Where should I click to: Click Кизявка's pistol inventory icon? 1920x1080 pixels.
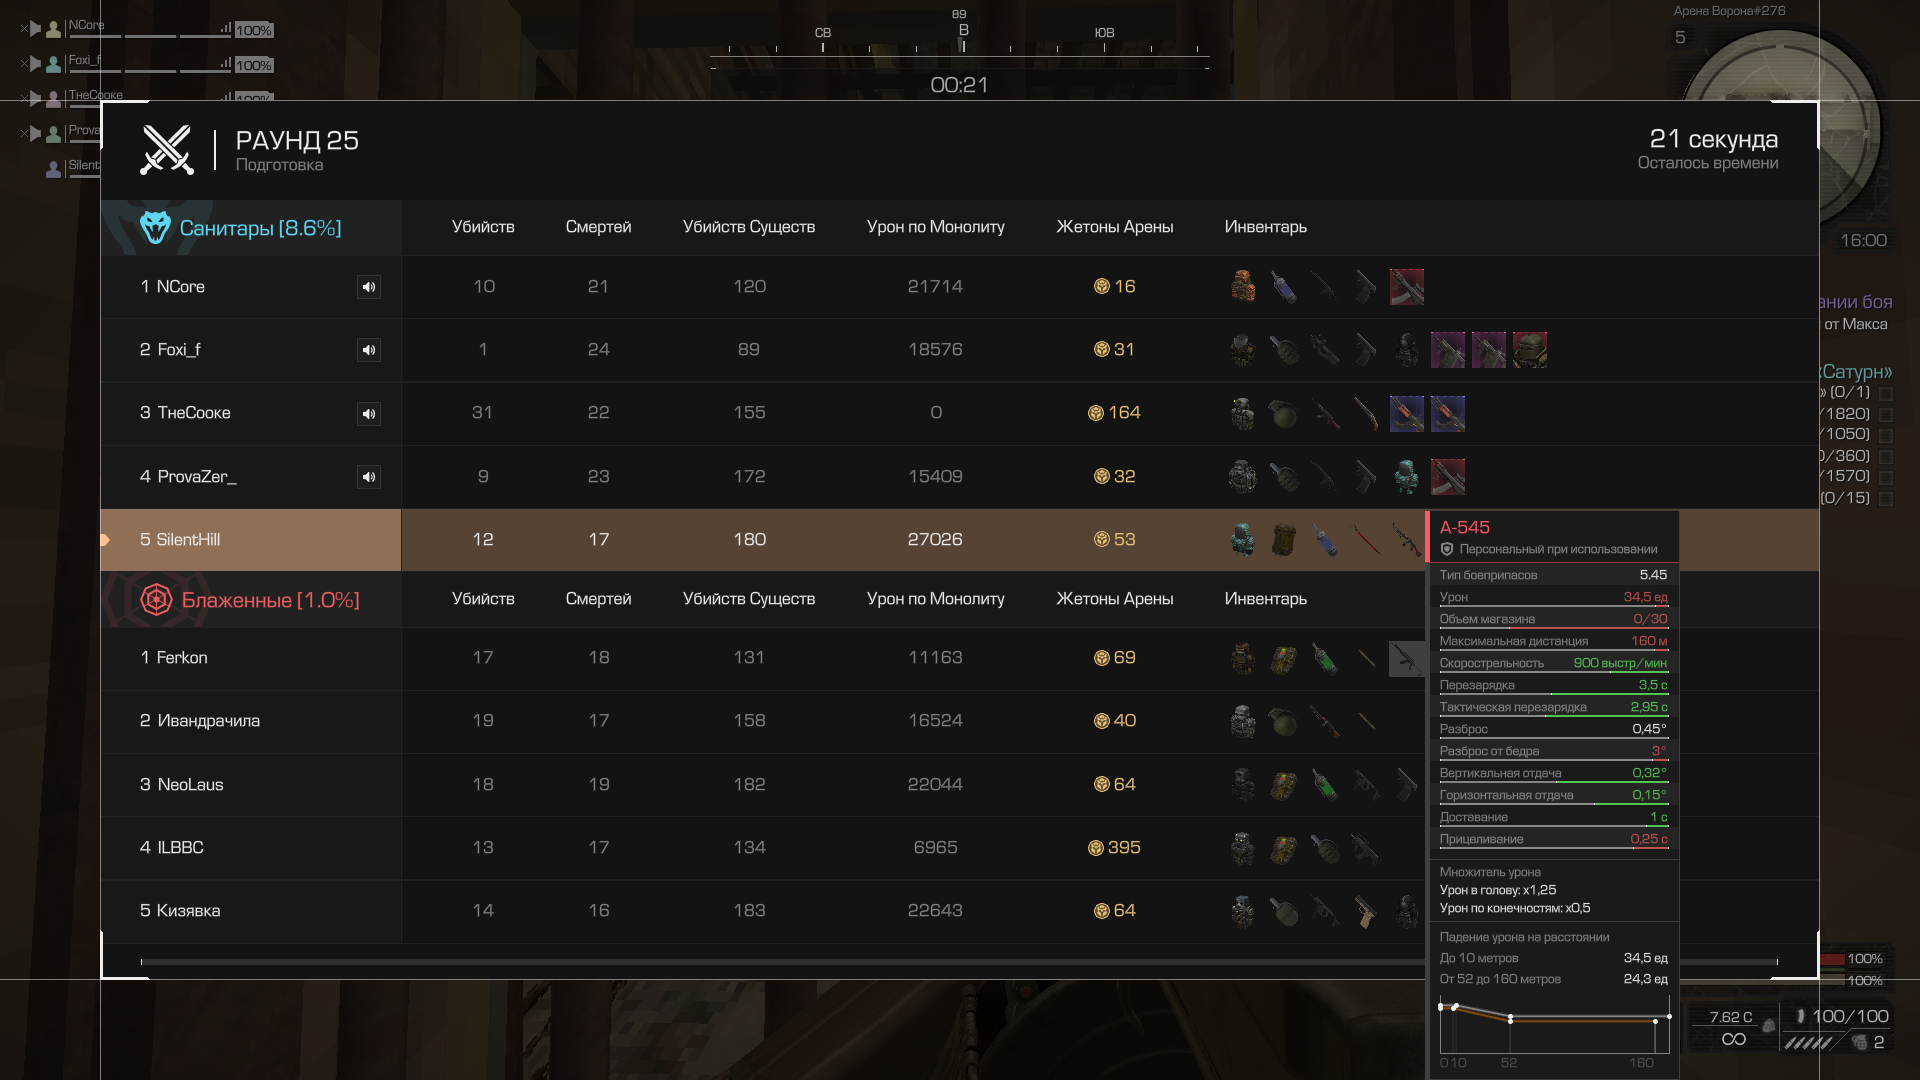click(1366, 911)
